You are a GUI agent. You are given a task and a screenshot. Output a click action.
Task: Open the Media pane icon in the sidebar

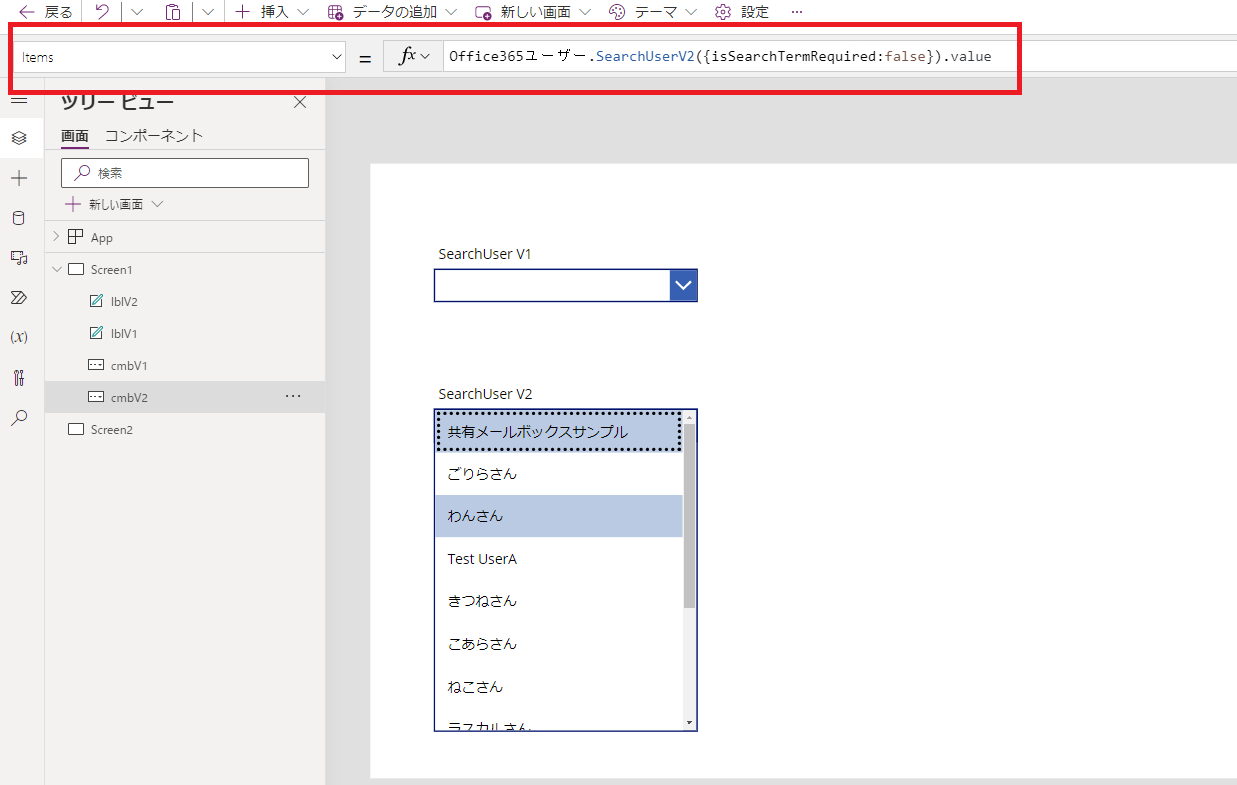point(18,257)
